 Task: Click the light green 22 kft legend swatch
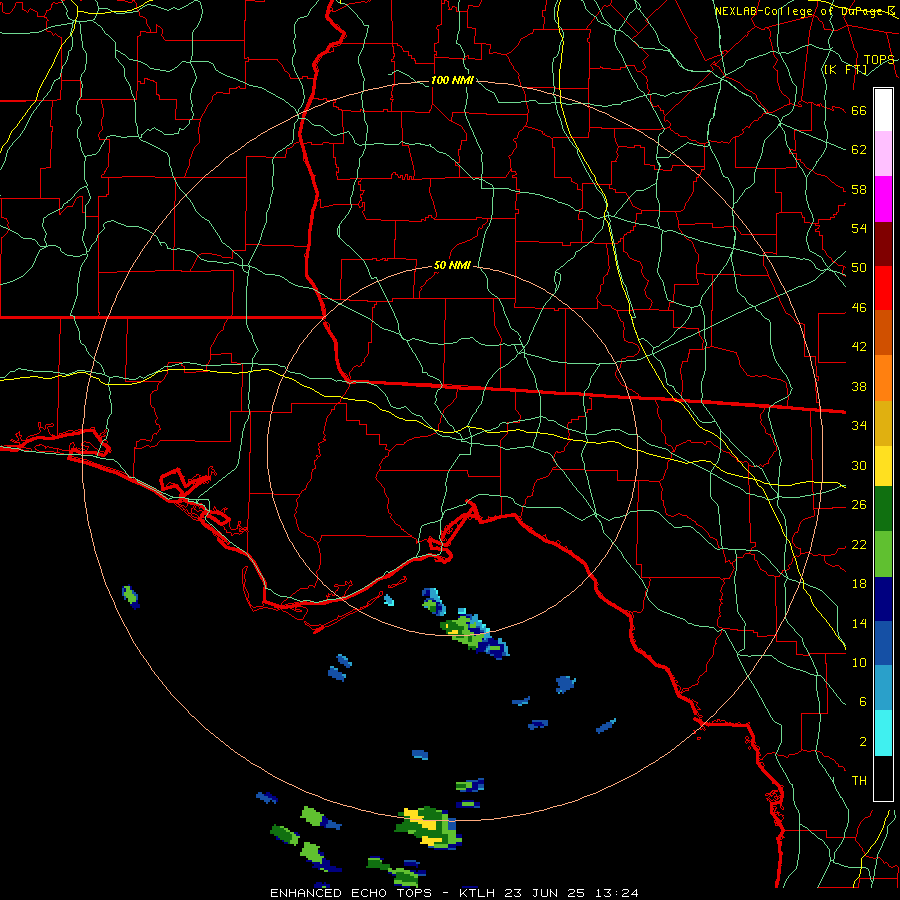click(883, 554)
